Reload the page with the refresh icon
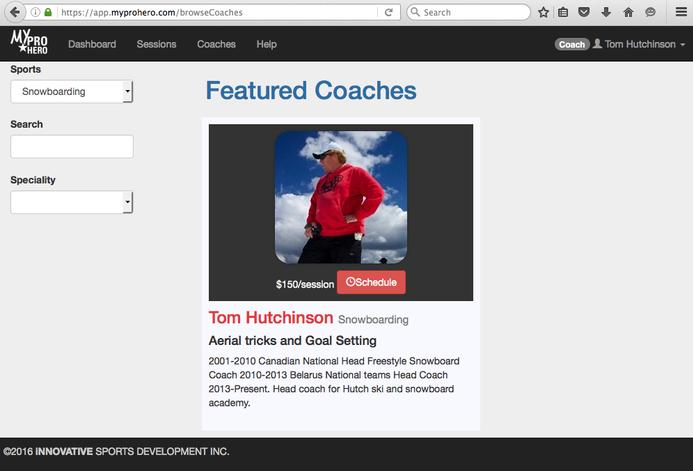Viewport: 693px width, 471px height. tap(388, 12)
